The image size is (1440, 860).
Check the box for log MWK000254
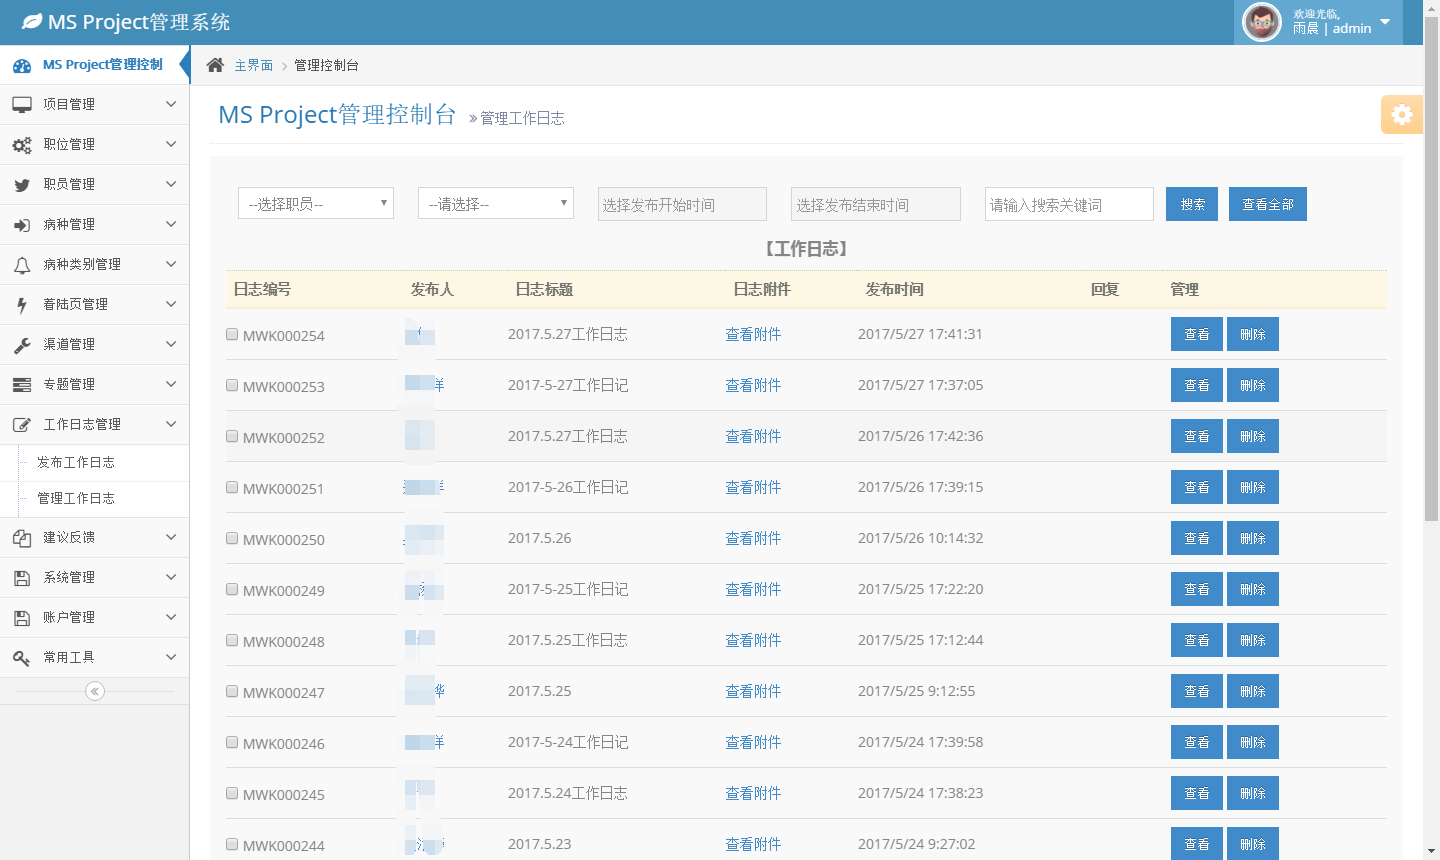coord(232,335)
